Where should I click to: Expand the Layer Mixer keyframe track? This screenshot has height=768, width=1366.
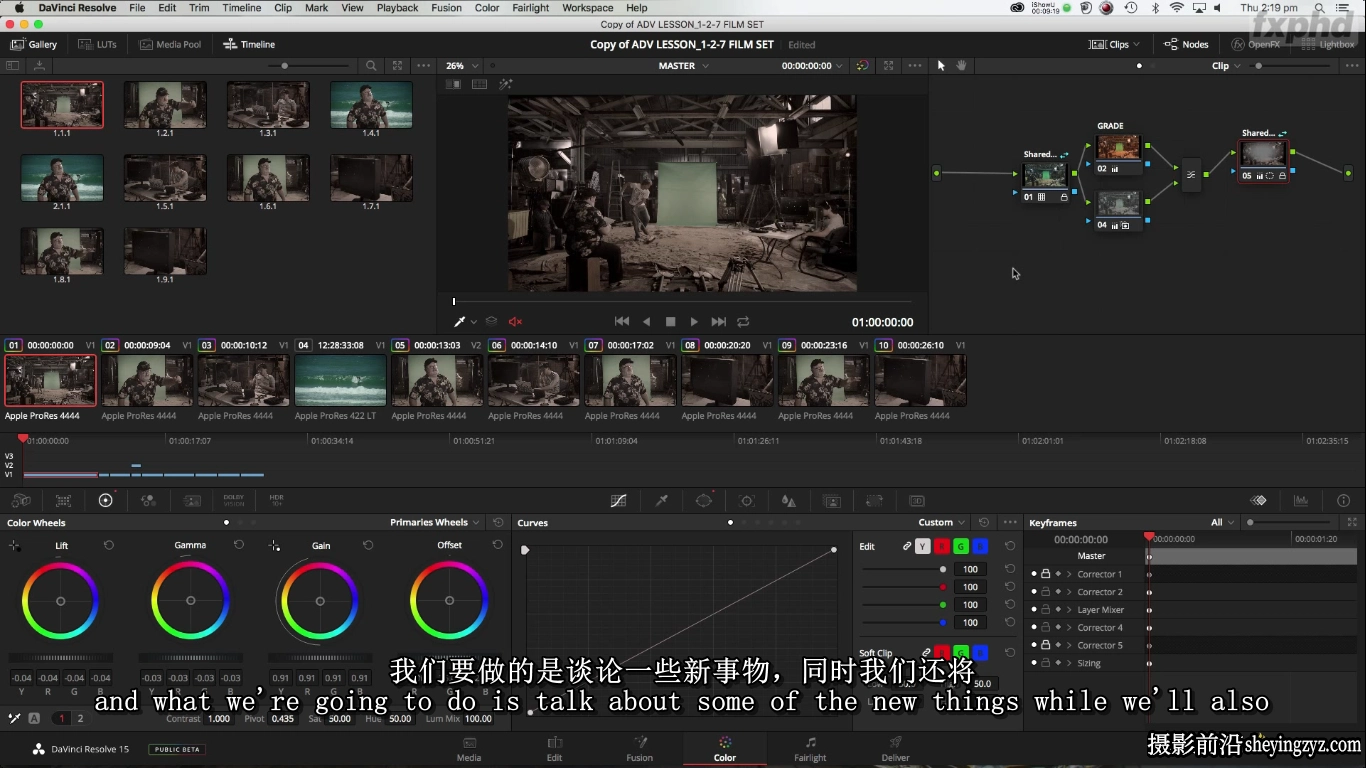coord(1069,610)
